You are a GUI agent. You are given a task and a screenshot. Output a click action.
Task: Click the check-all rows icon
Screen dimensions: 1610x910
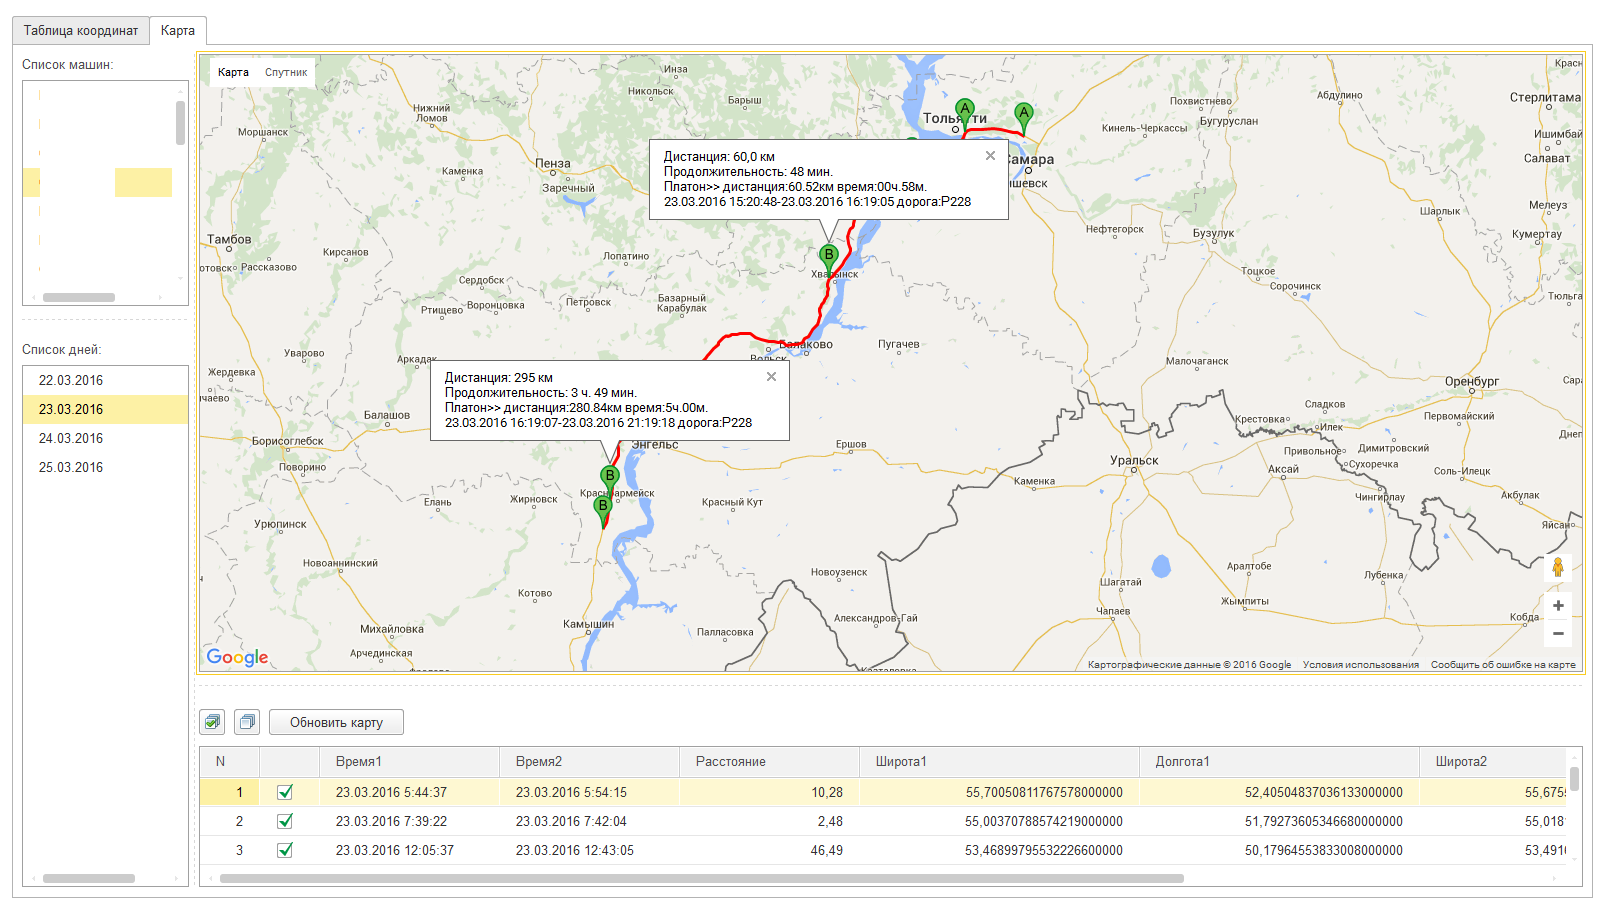coord(212,722)
